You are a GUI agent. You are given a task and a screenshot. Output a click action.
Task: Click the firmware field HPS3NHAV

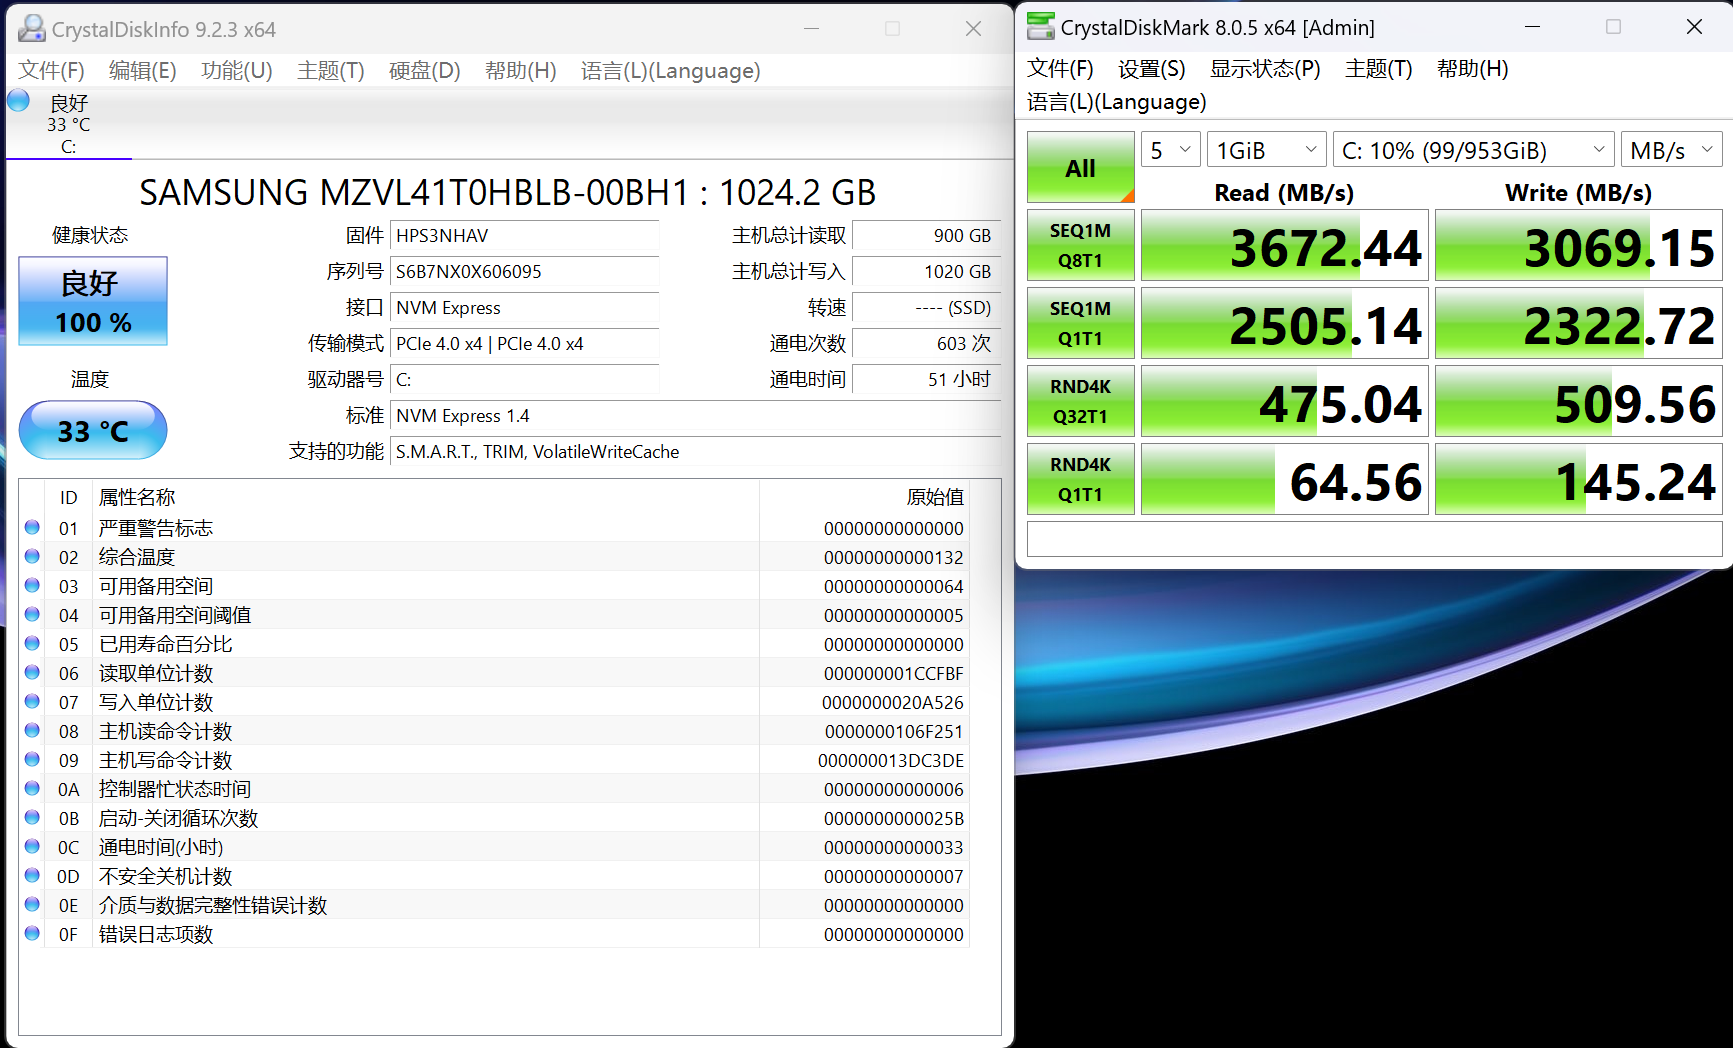(525, 235)
